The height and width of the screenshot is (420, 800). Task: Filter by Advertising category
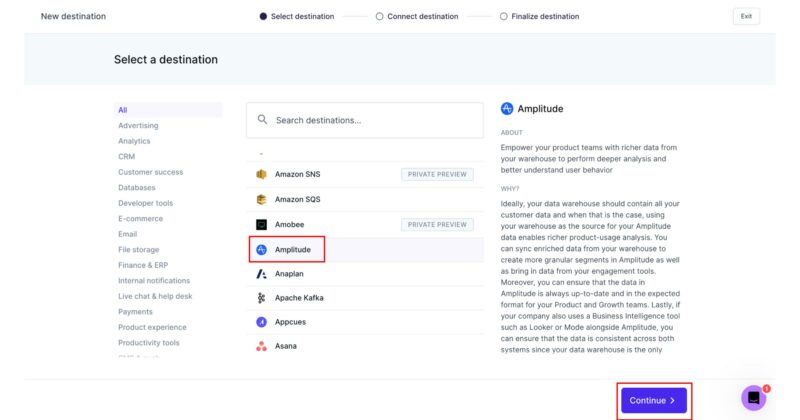(x=138, y=126)
